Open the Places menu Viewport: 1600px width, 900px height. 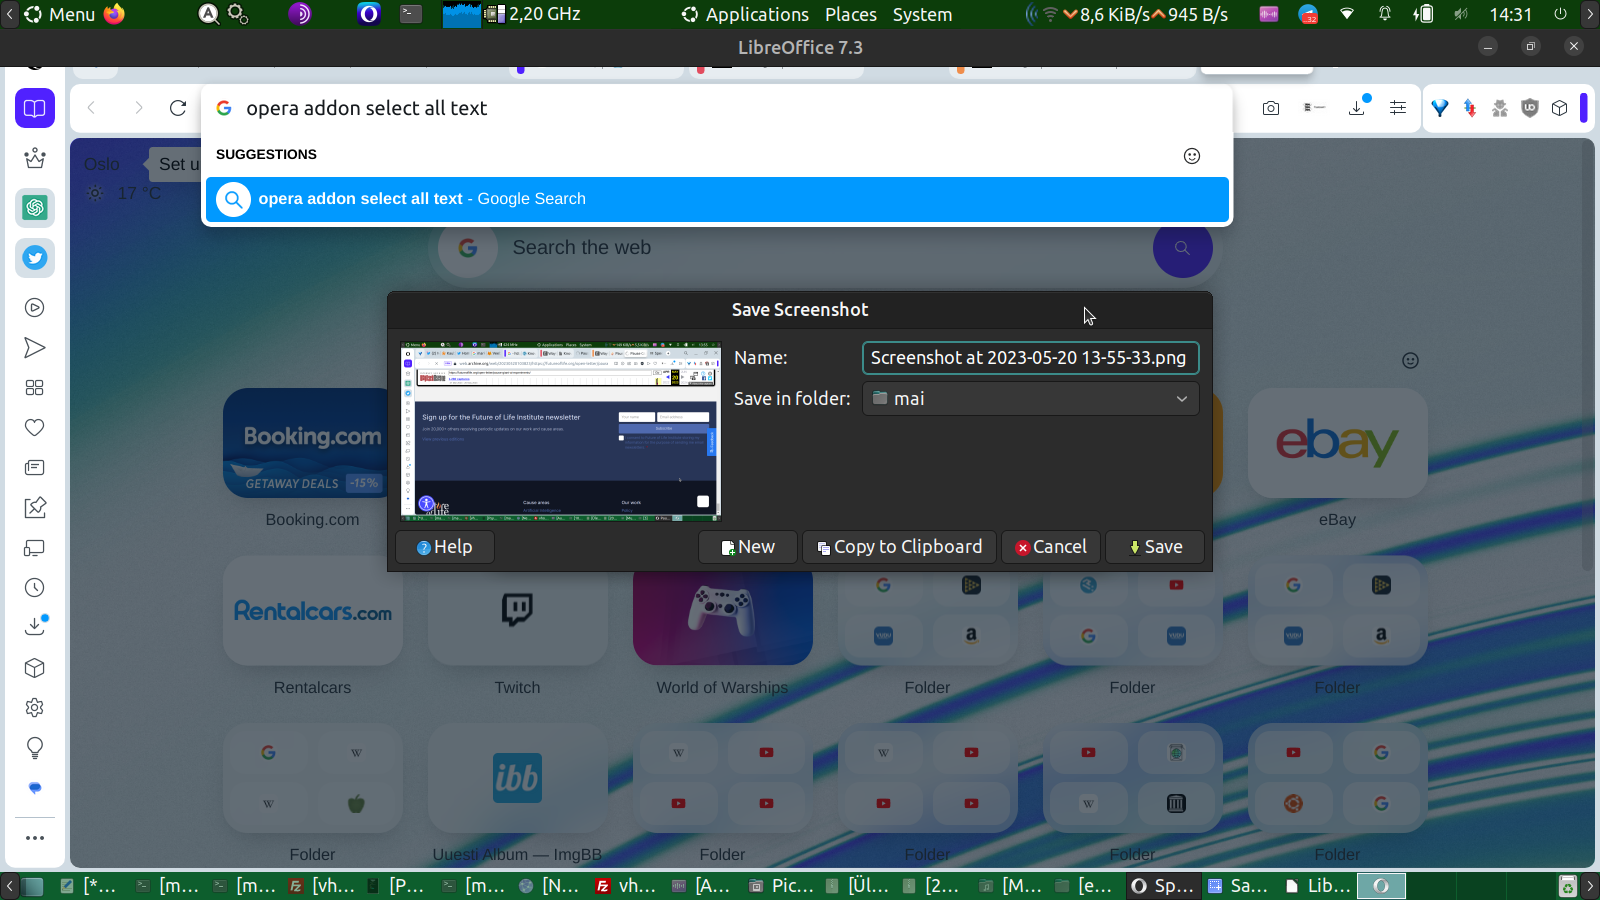tap(851, 14)
